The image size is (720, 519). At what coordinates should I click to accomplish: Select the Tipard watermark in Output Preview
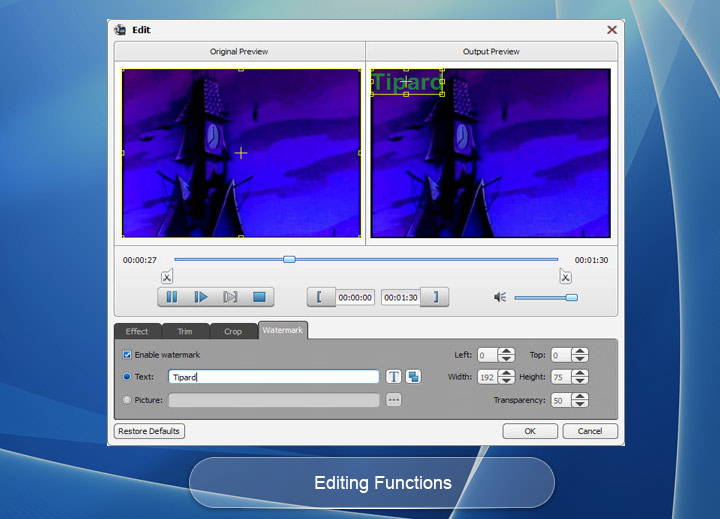[407, 82]
